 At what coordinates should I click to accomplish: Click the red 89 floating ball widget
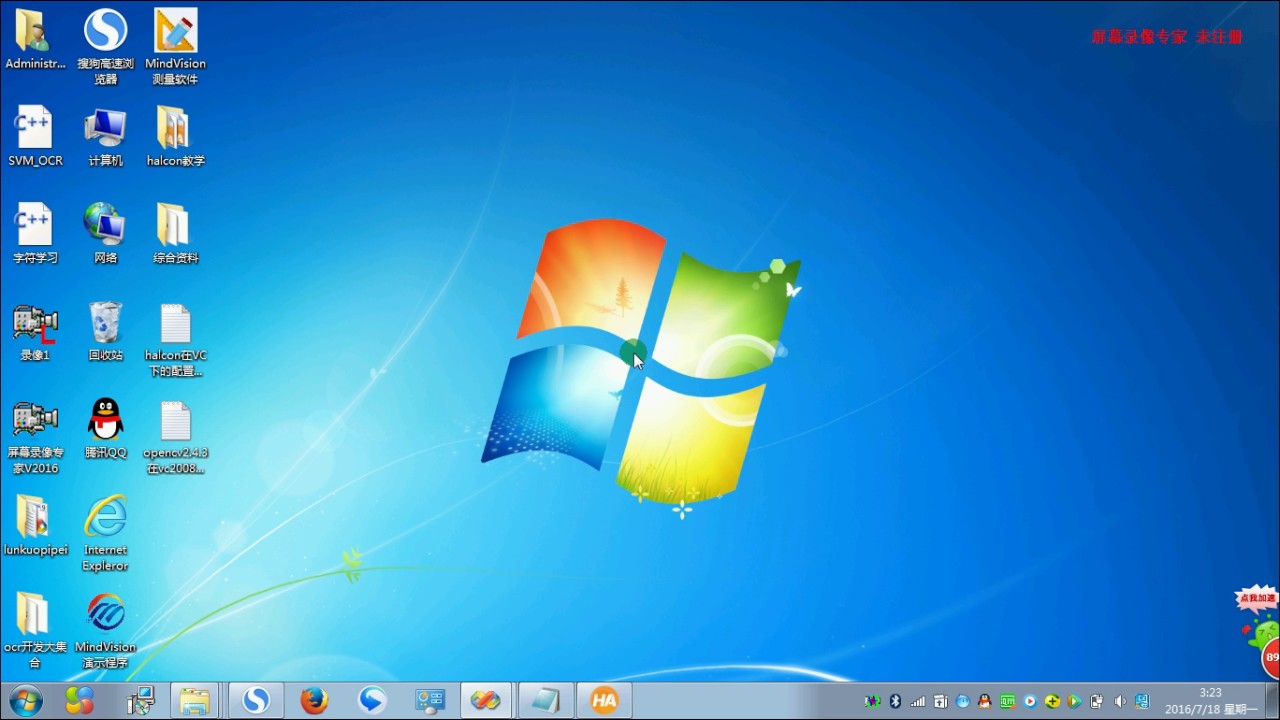coord(1271,657)
